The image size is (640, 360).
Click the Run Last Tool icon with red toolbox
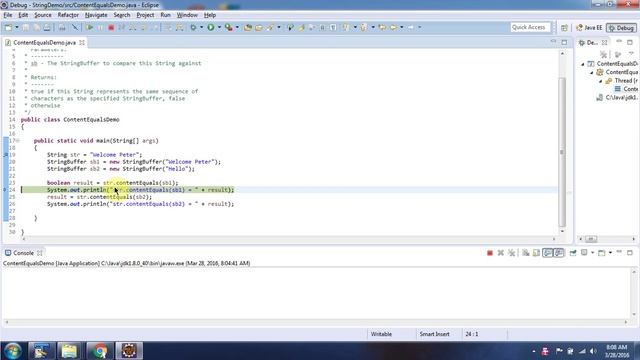tap(229, 27)
